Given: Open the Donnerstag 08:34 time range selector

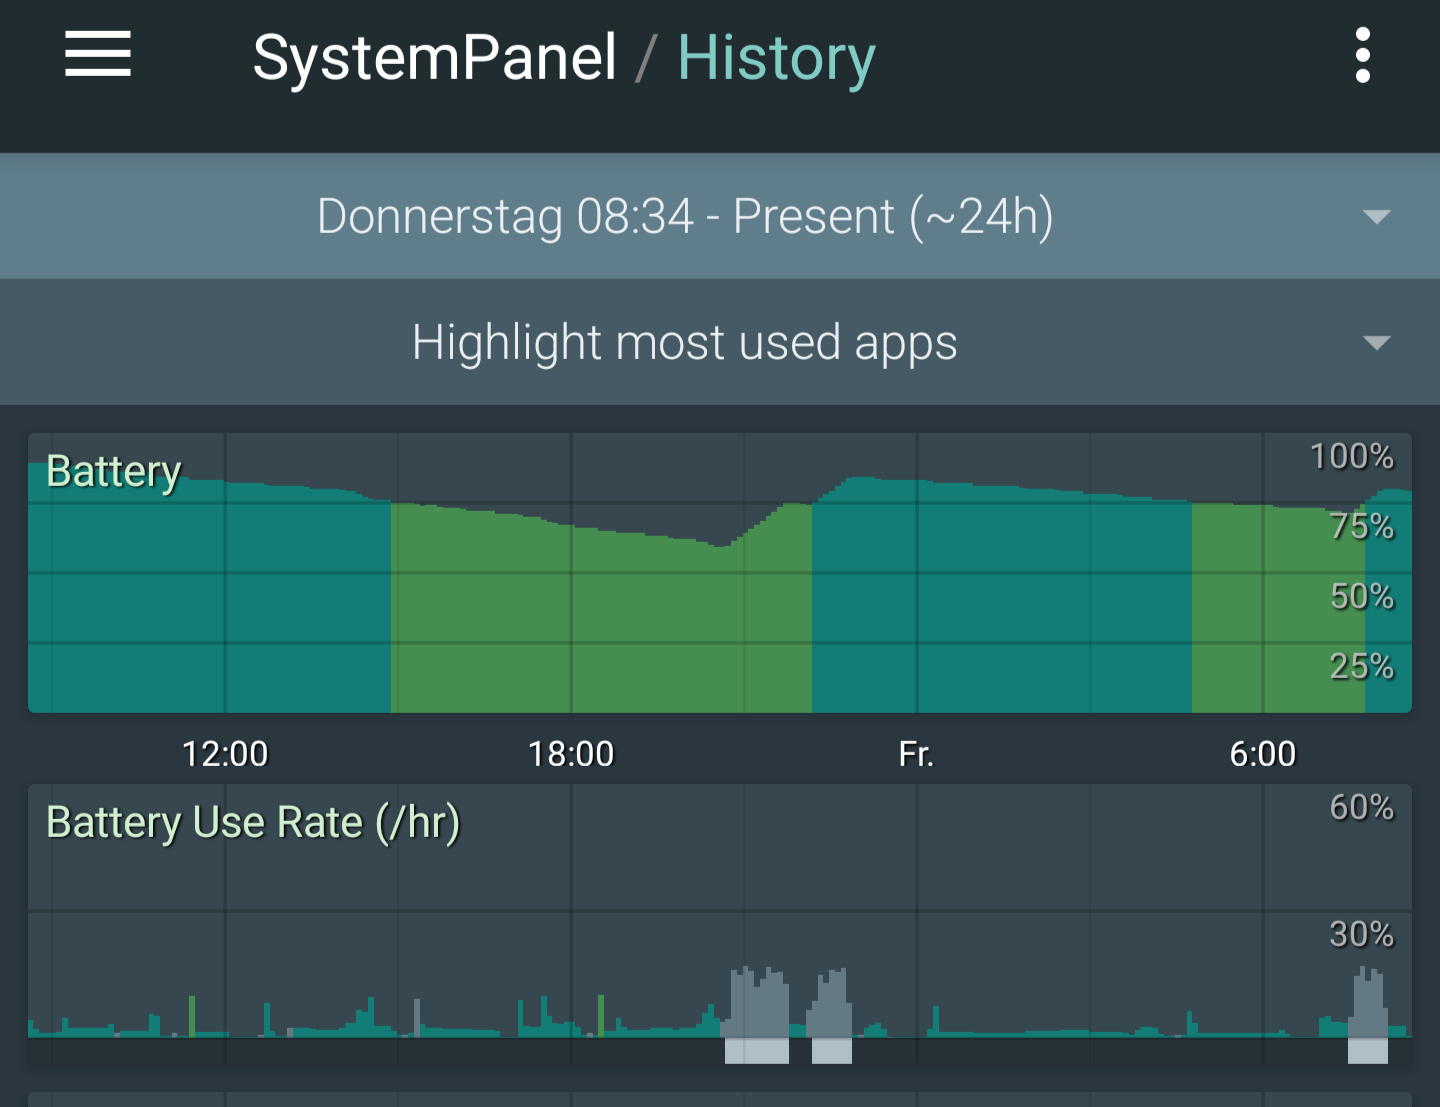Looking at the screenshot, I should pos(685,216).
